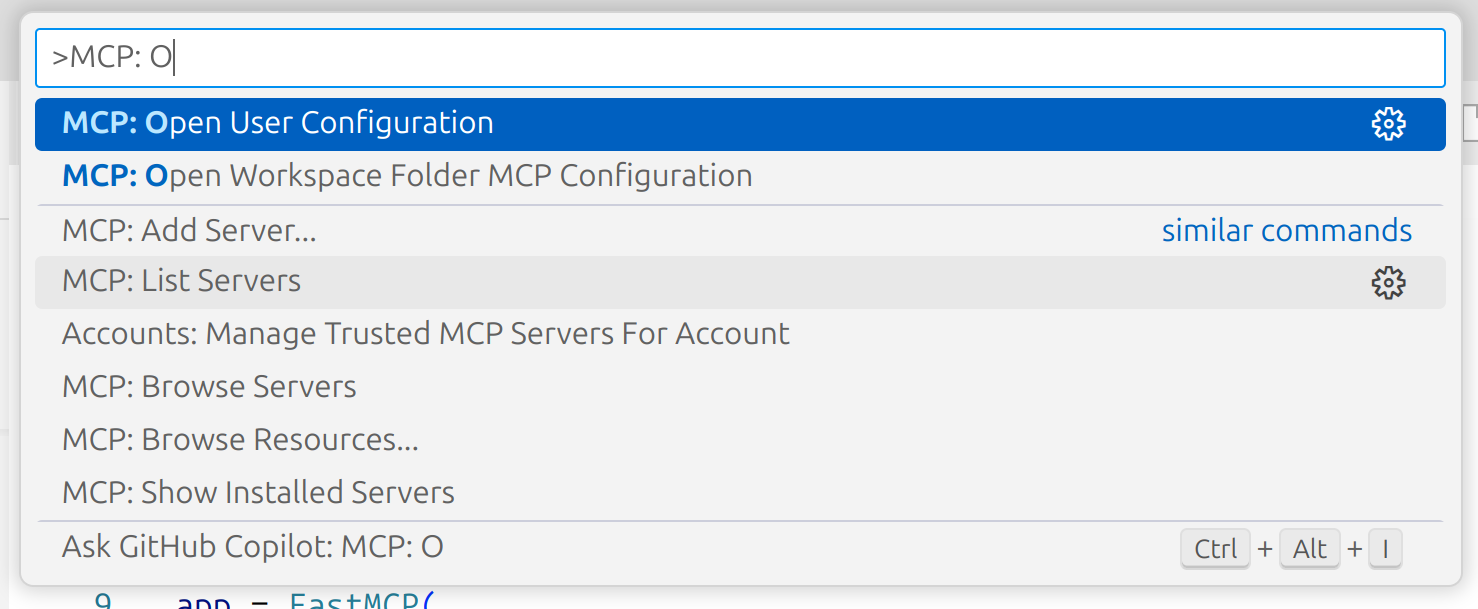Select Ask GitHub Copilot: MCP: O entry
The image size is (1478, 609).
[x=740, y=548]
